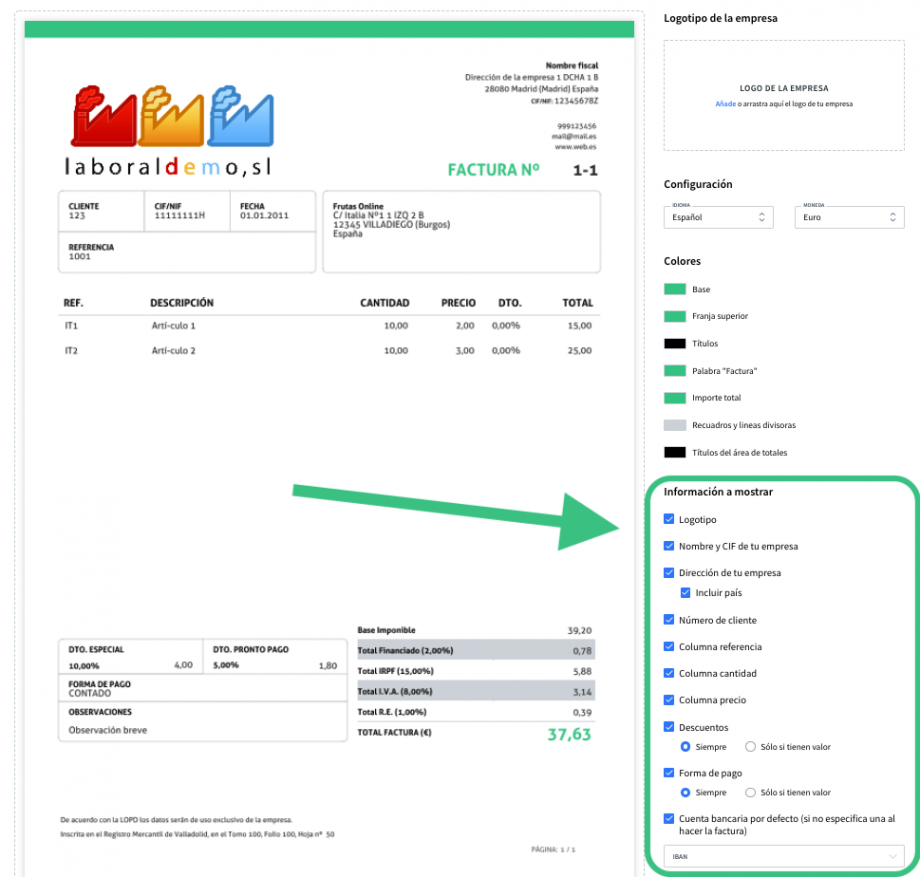The image size is (920, 877).
Task: Click the "Añade" logo upload link
Action: [725, 104]
